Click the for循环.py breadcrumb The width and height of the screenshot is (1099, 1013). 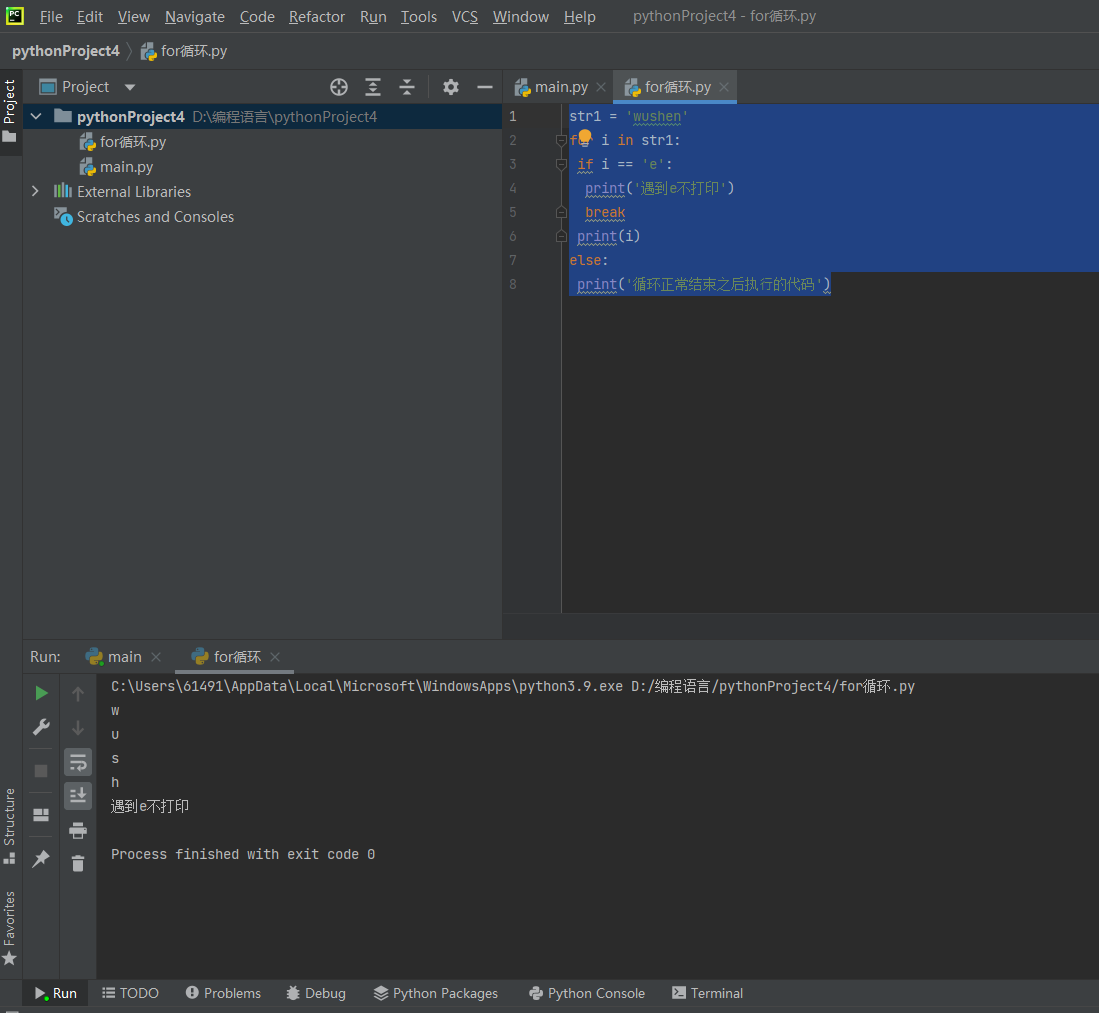[x=184, y=51]
